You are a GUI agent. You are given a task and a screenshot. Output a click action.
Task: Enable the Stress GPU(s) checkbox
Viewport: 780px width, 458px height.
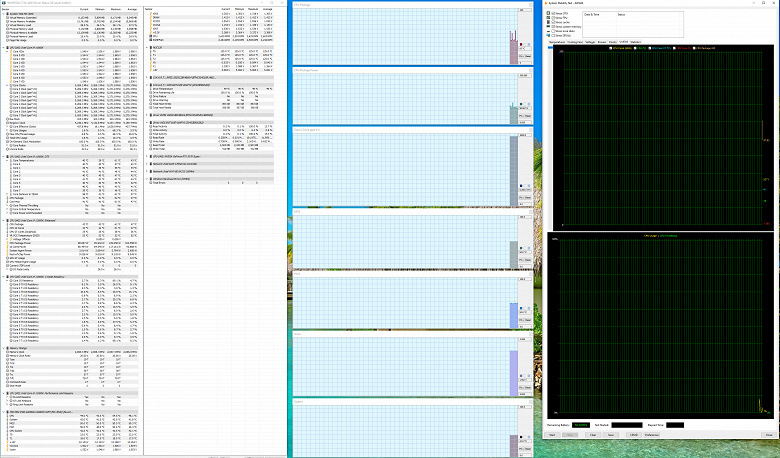(553, 36)
